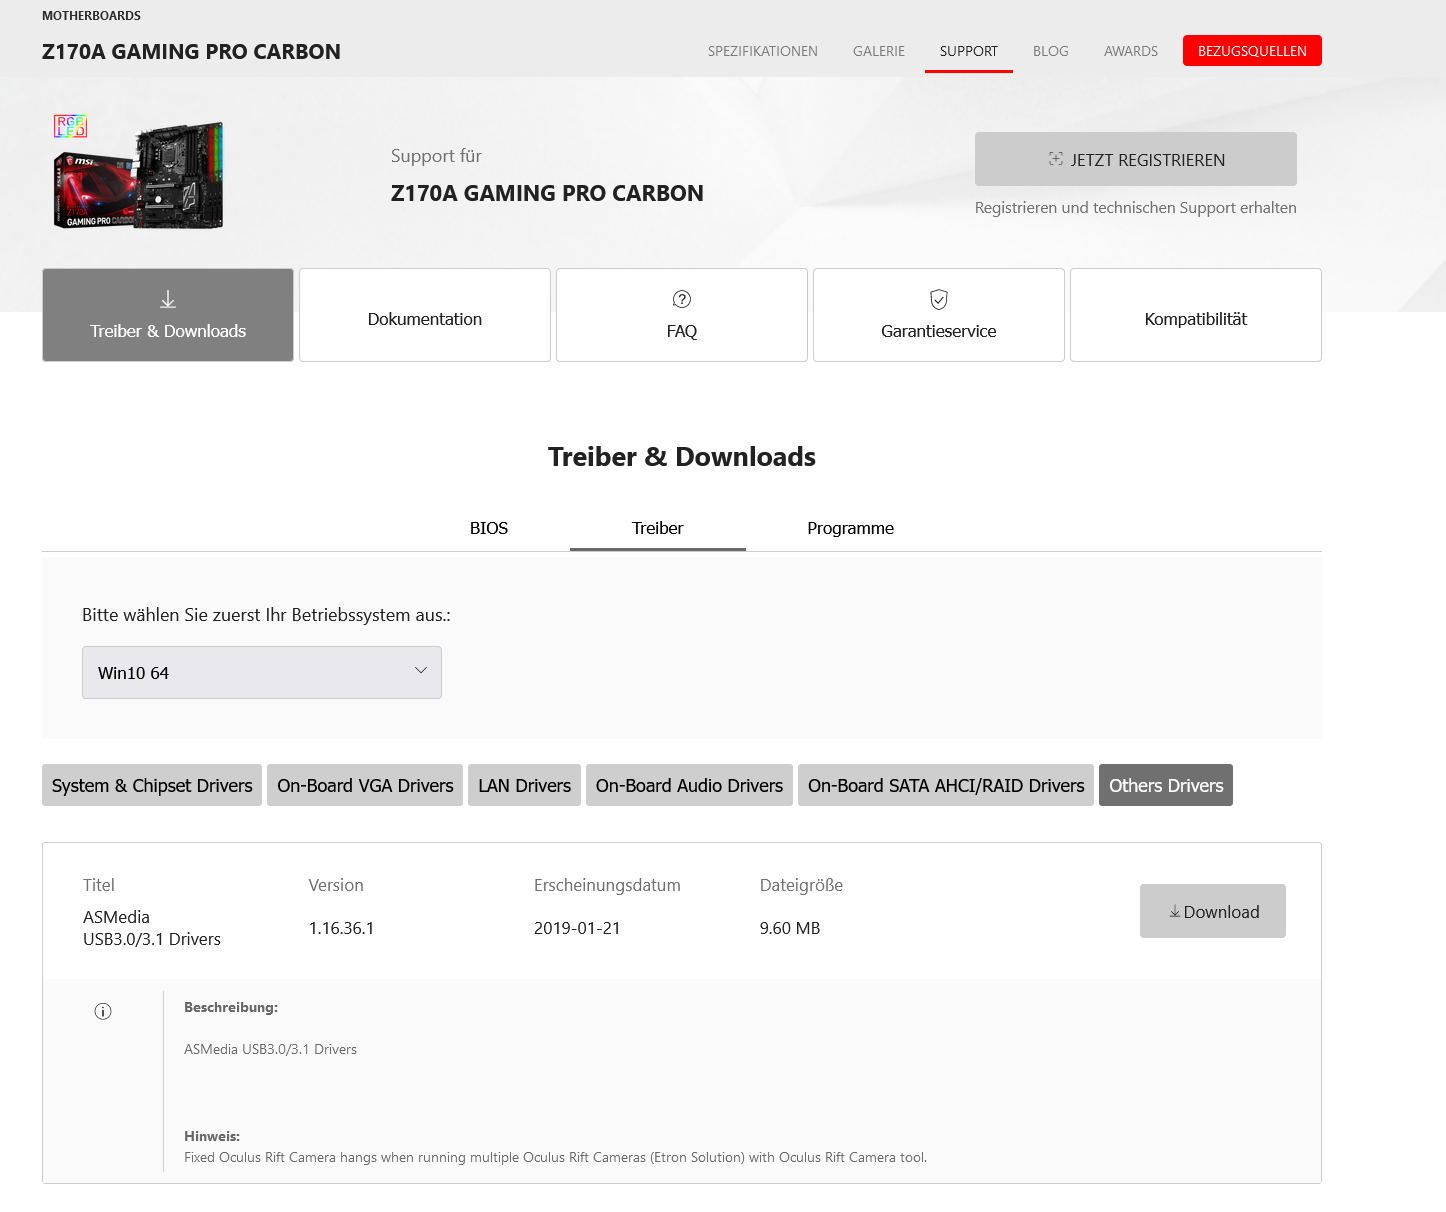Click the question mark icon above FAQ
1446x1212 pixels.
tap(681, 297)
